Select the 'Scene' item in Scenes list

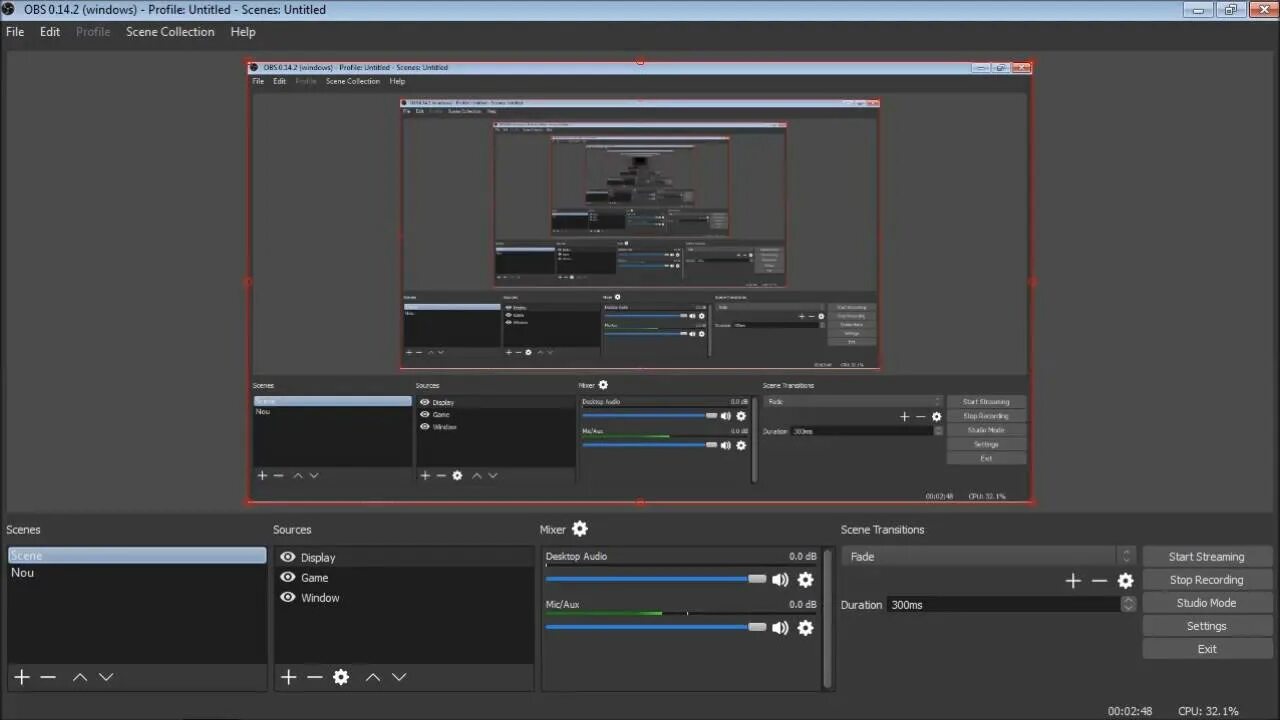137,555
